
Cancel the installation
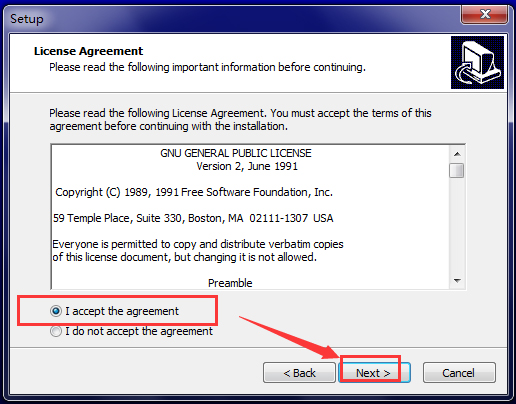click(459, 373)
